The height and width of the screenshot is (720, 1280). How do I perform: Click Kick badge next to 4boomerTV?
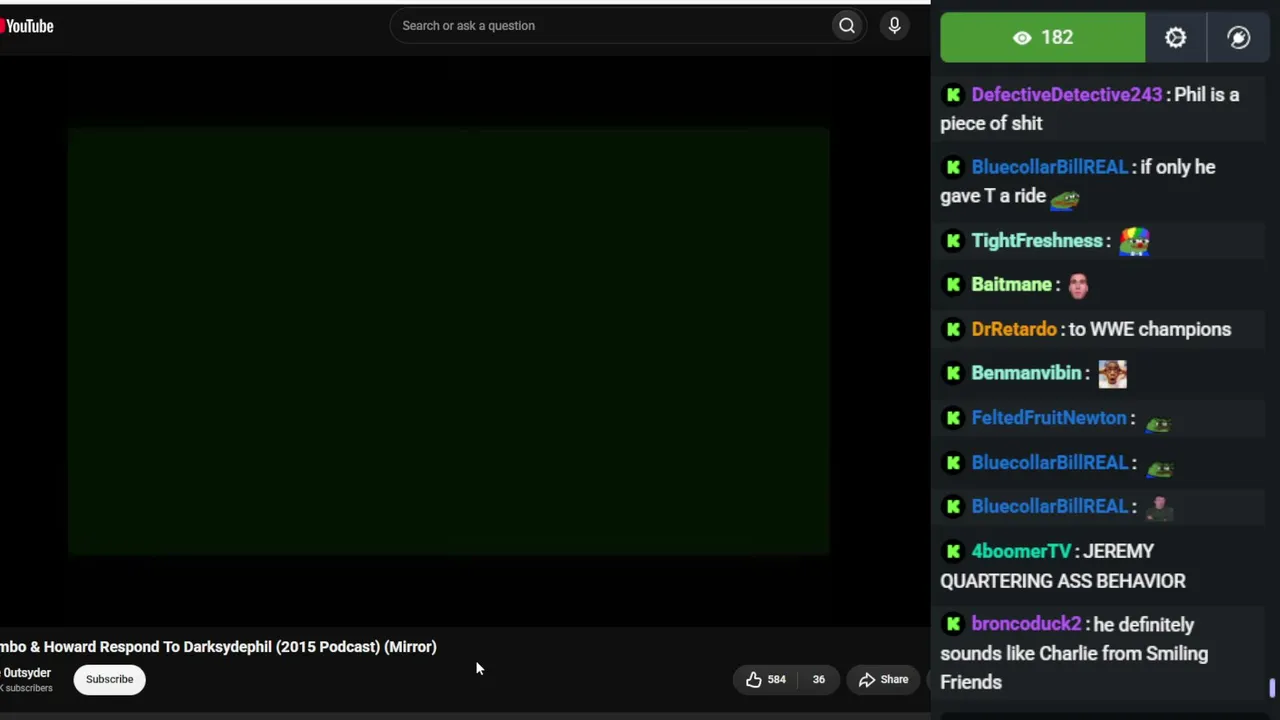[953, 551]
